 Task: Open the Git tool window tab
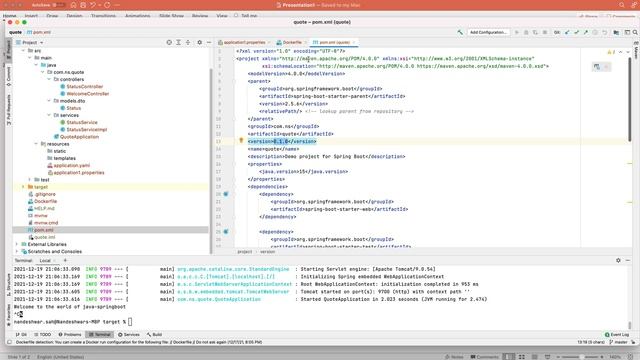tap(21, 334)
